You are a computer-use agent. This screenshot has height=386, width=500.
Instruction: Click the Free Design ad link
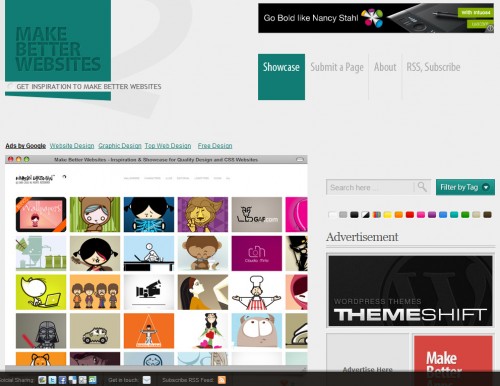click(x=215, y=146)
